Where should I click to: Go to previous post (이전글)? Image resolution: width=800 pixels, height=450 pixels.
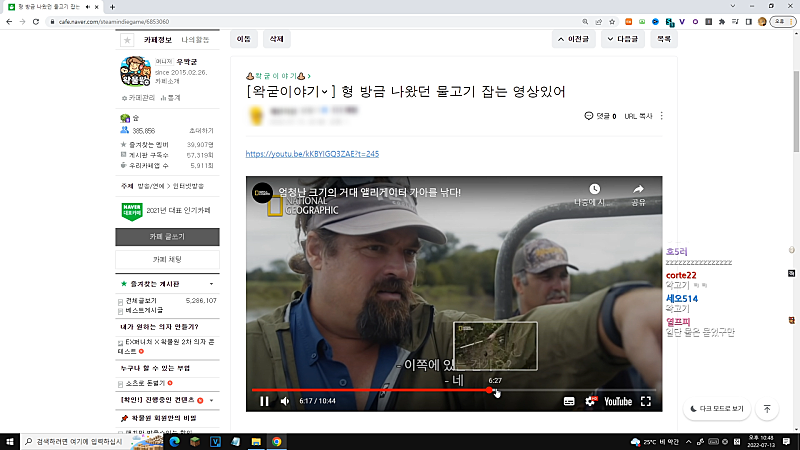click(x=575, y=39)
